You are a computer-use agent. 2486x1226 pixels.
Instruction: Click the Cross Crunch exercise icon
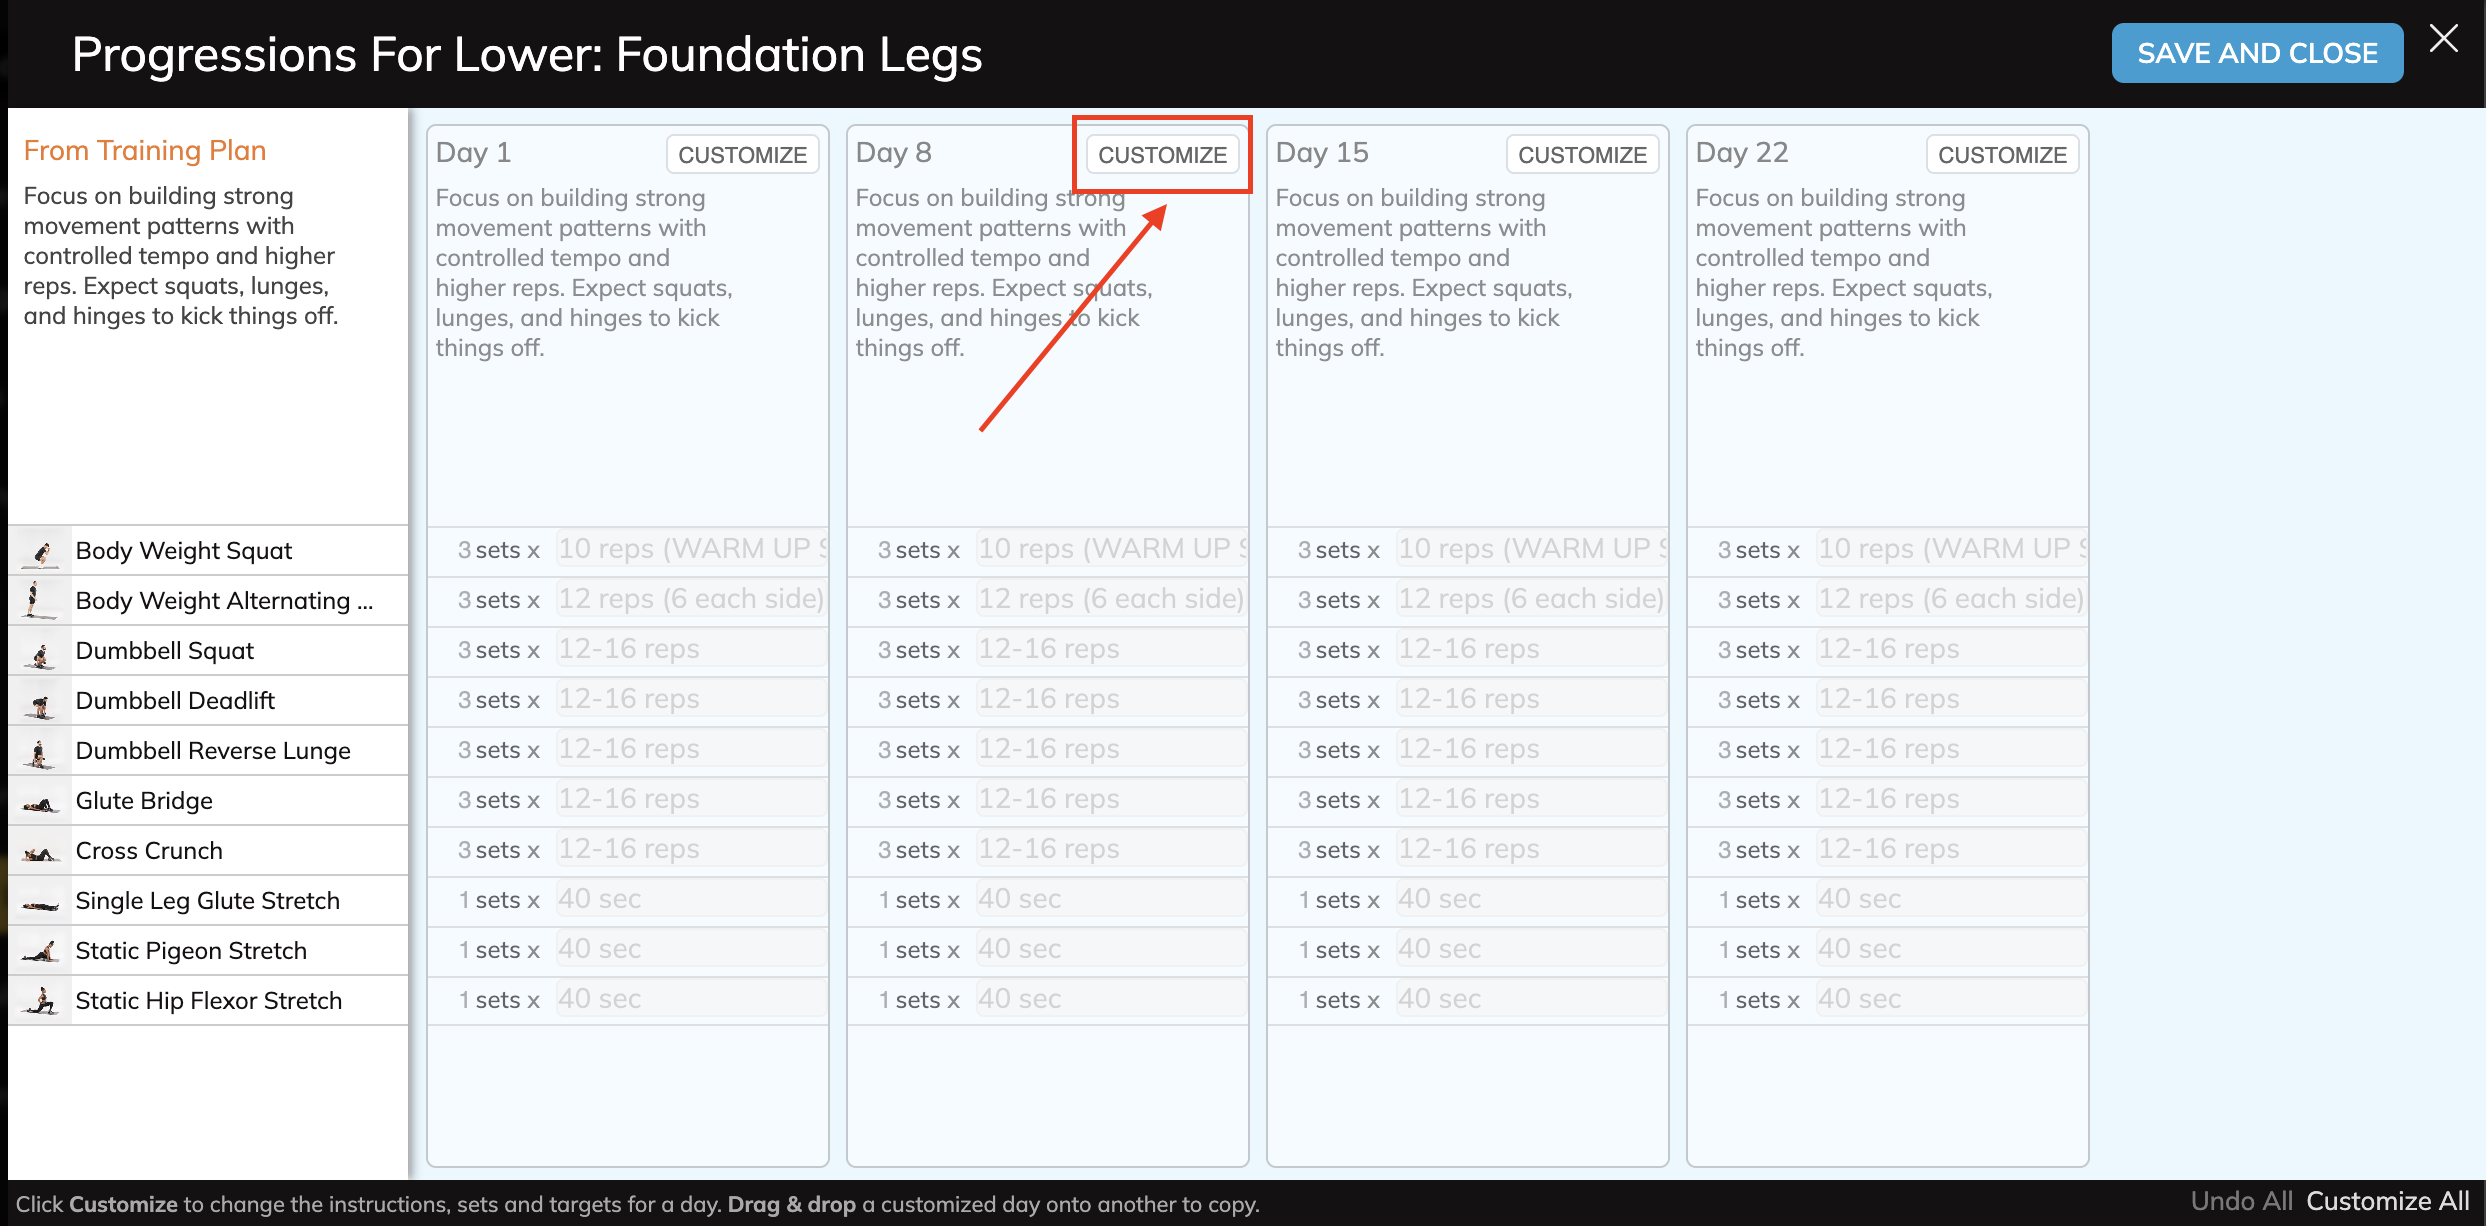(x=39, y=850)
